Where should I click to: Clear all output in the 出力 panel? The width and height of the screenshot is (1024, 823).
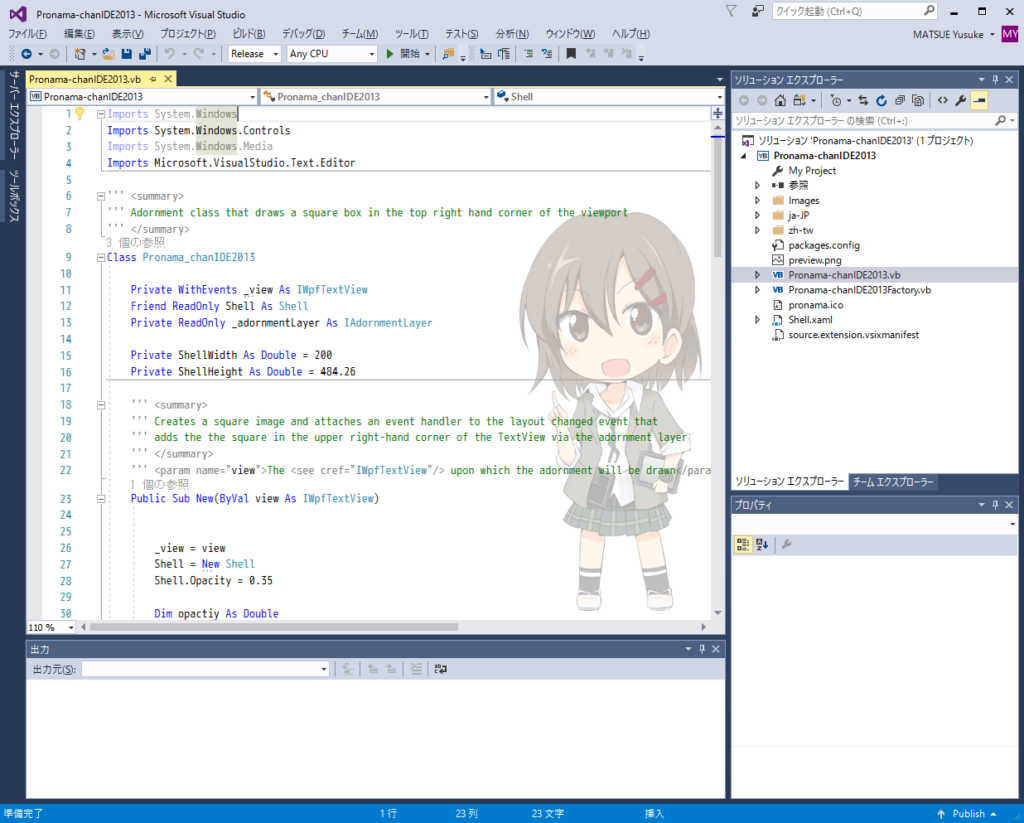click(x=416, y=670)
